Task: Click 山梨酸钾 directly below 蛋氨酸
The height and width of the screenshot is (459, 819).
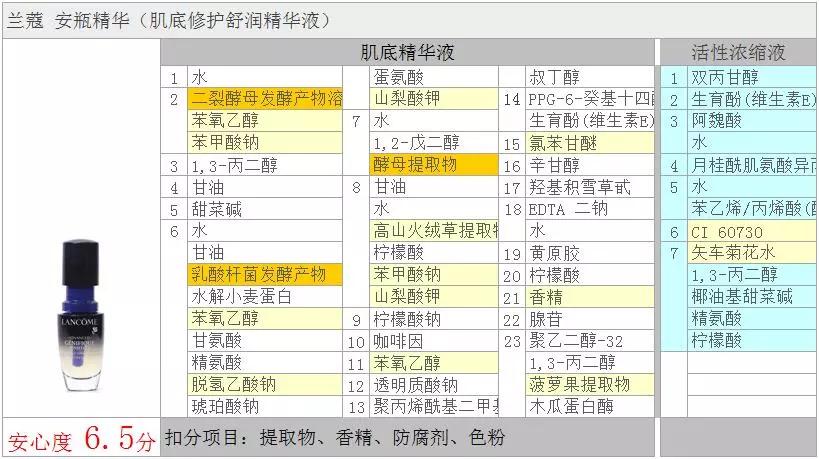Action: click(x=434, y=99)
